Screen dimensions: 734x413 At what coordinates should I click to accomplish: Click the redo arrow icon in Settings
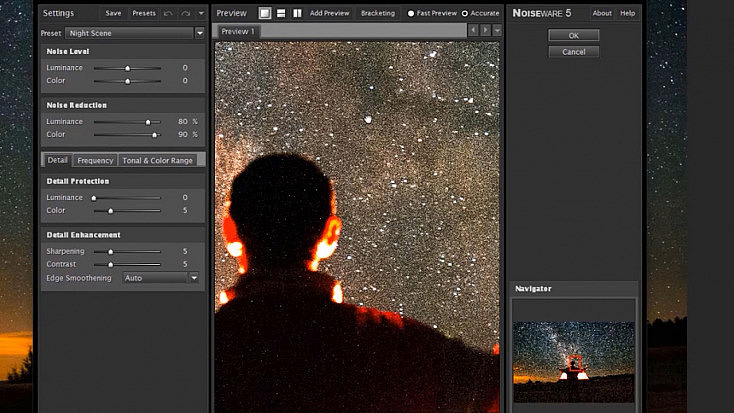click(185, 13)
